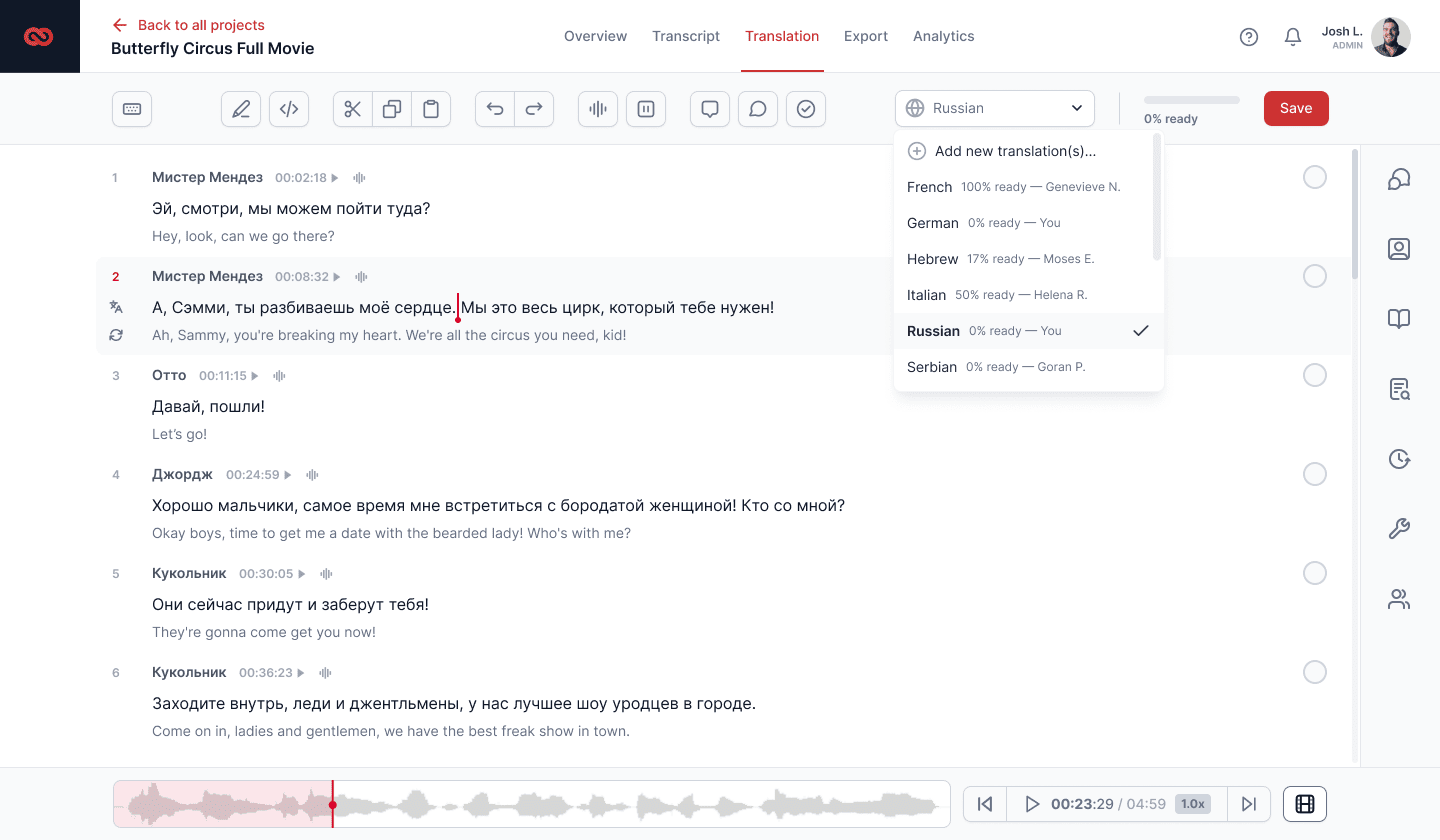1440x840 pixels.
Task: Click the copy icon in toolbar
Action: [392, 109]
